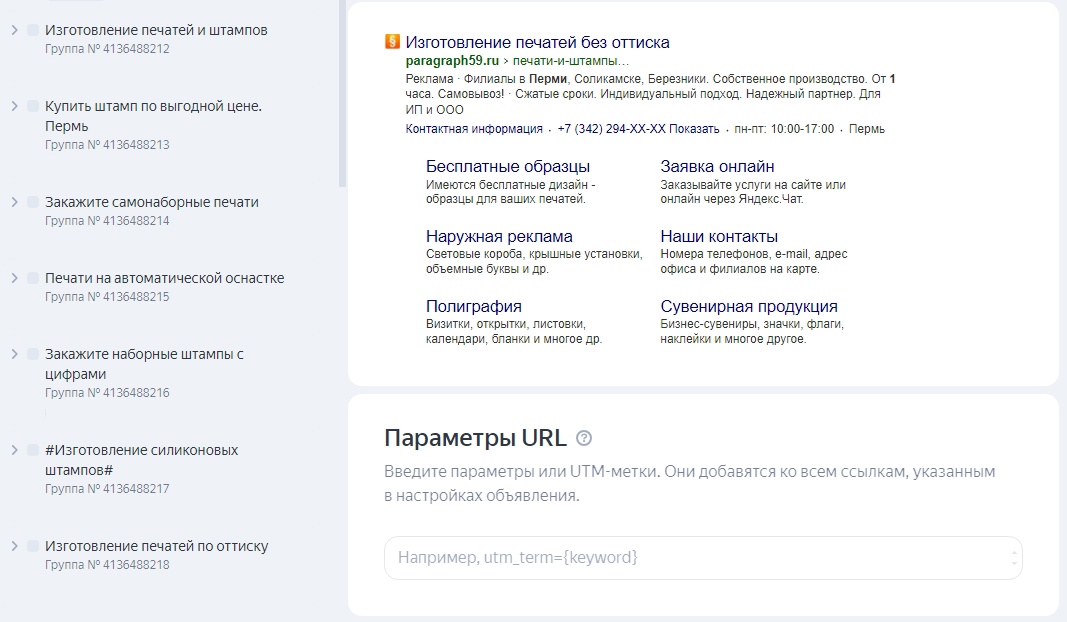Select the Закажите самонаборные печати group checkbox
Screen dimensions: 1067x622
(x=33, y=202)
